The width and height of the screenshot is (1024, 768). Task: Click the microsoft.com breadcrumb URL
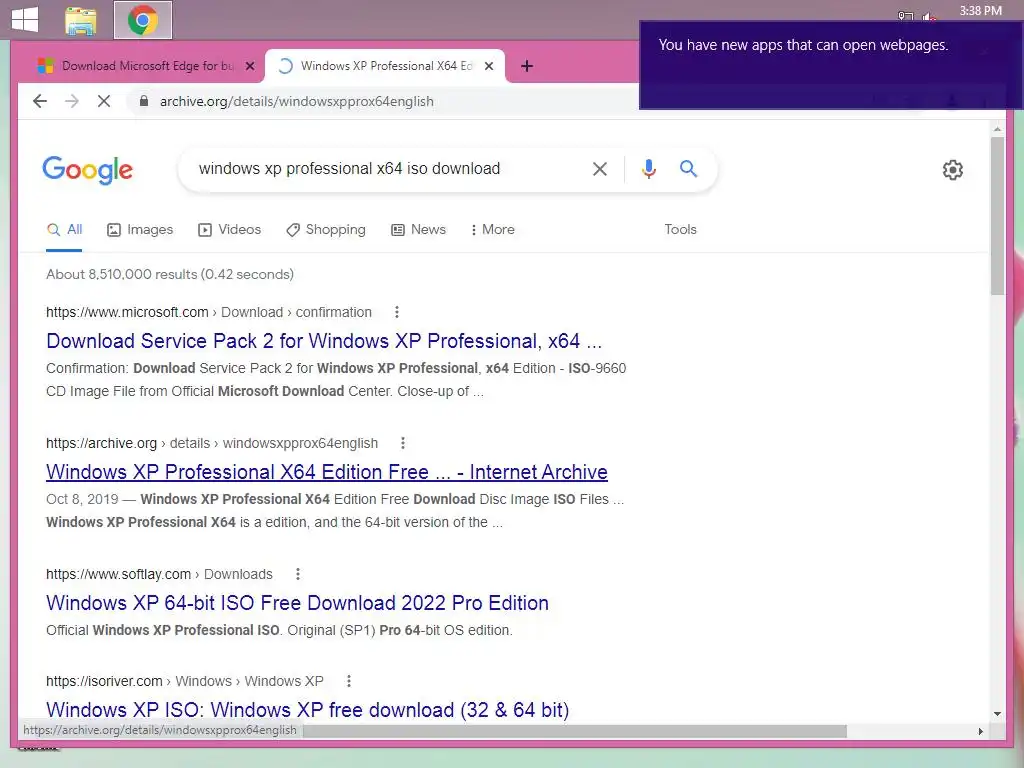[x=208, y=312]
